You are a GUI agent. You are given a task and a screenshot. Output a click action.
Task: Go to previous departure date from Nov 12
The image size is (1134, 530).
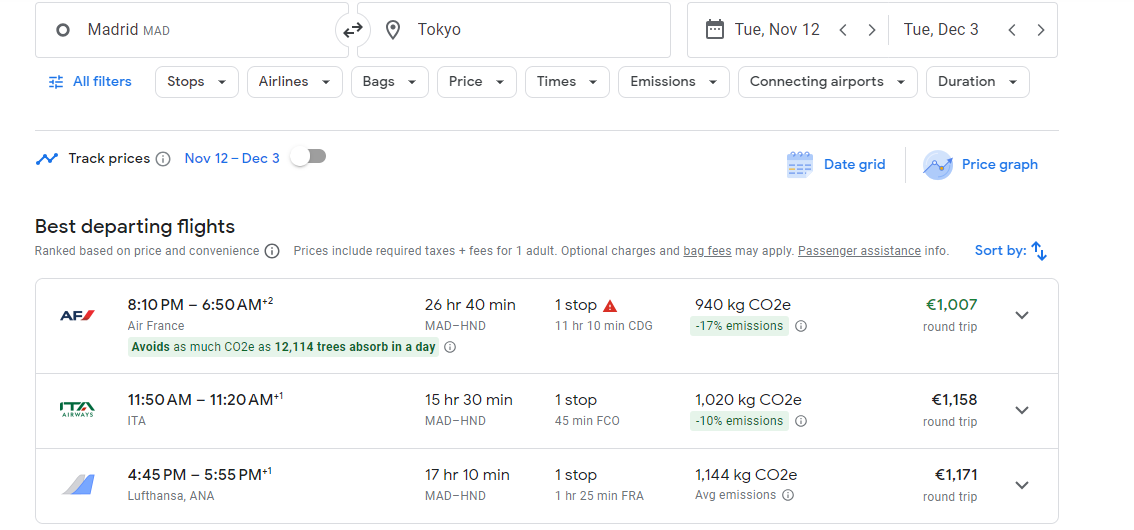[843, 30]
